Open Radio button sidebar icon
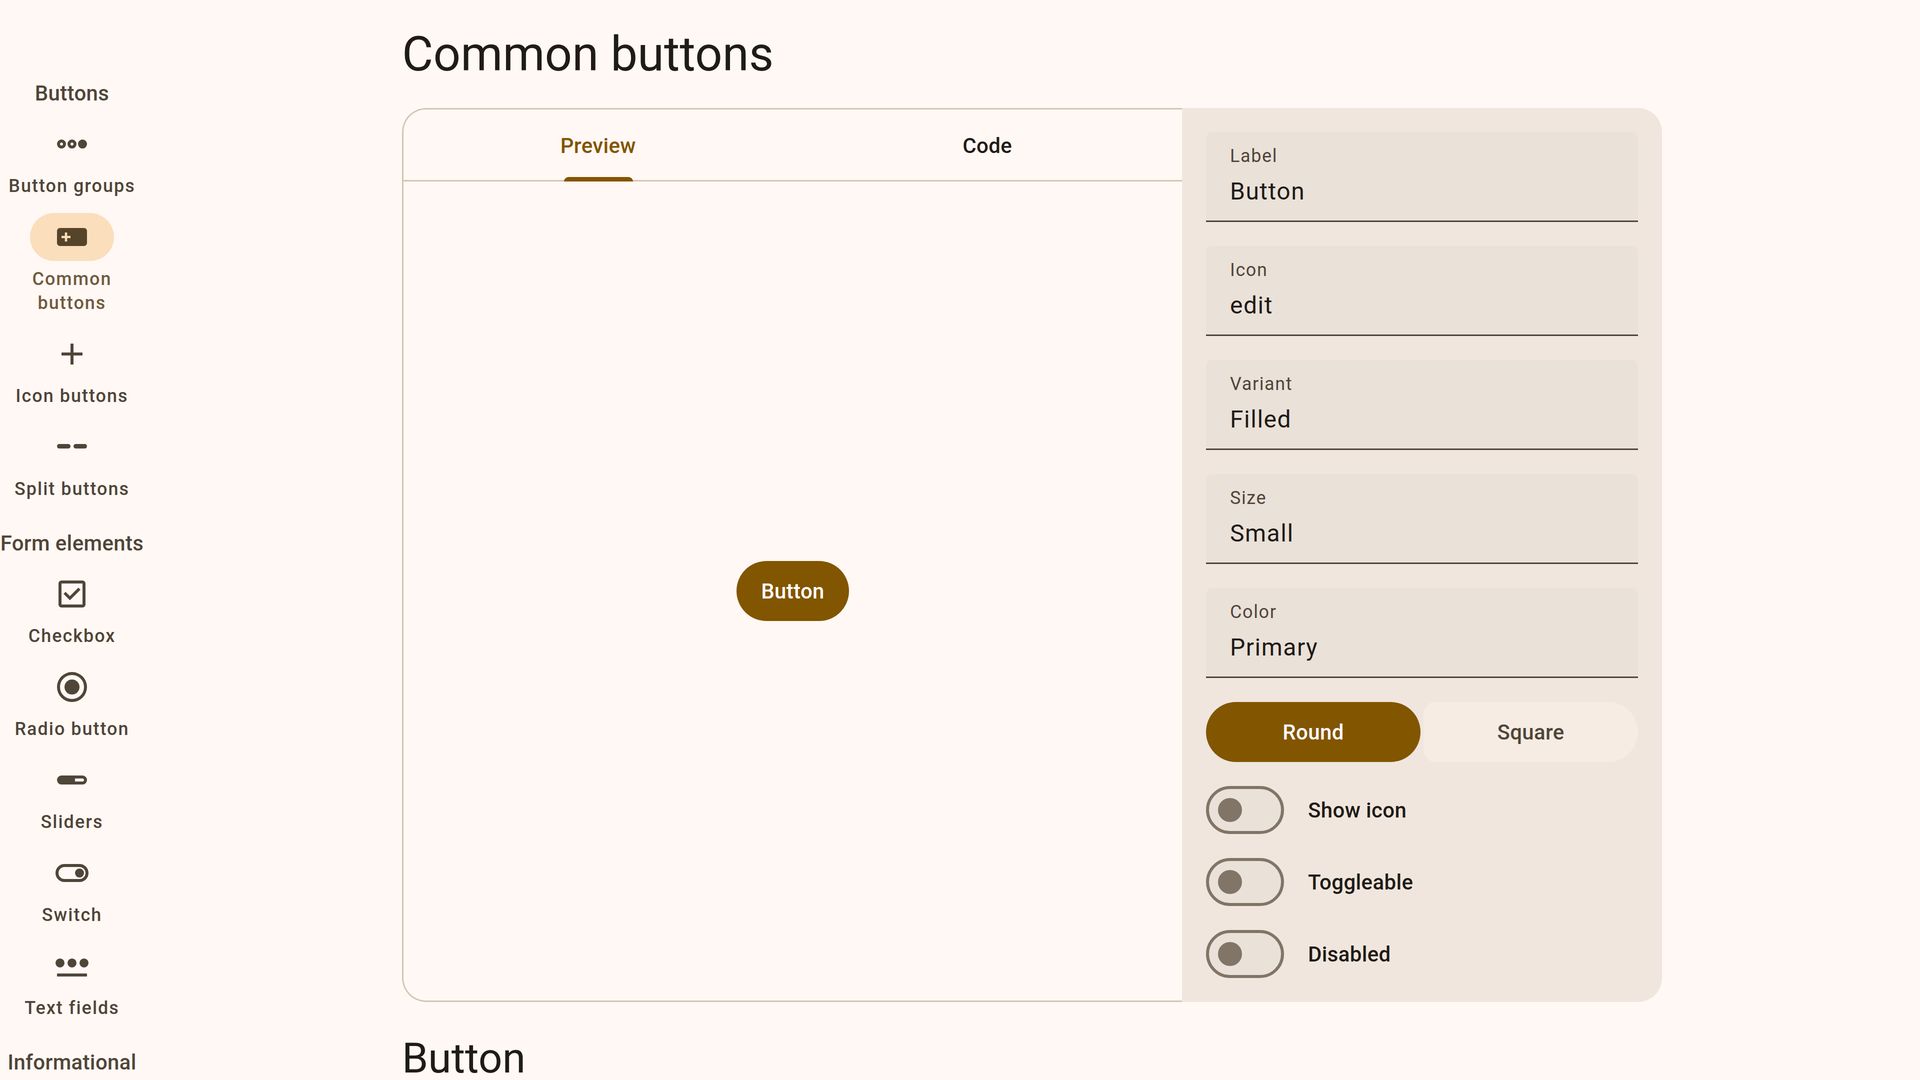 [x=71, y=687]
